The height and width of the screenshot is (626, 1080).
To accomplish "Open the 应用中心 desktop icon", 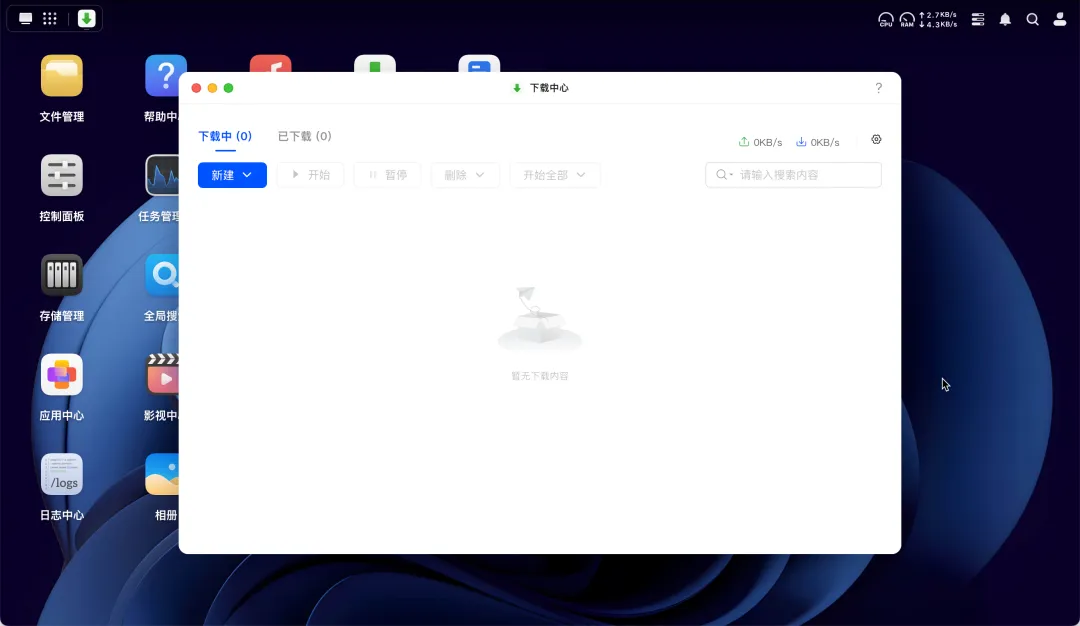I will (62, 375).
